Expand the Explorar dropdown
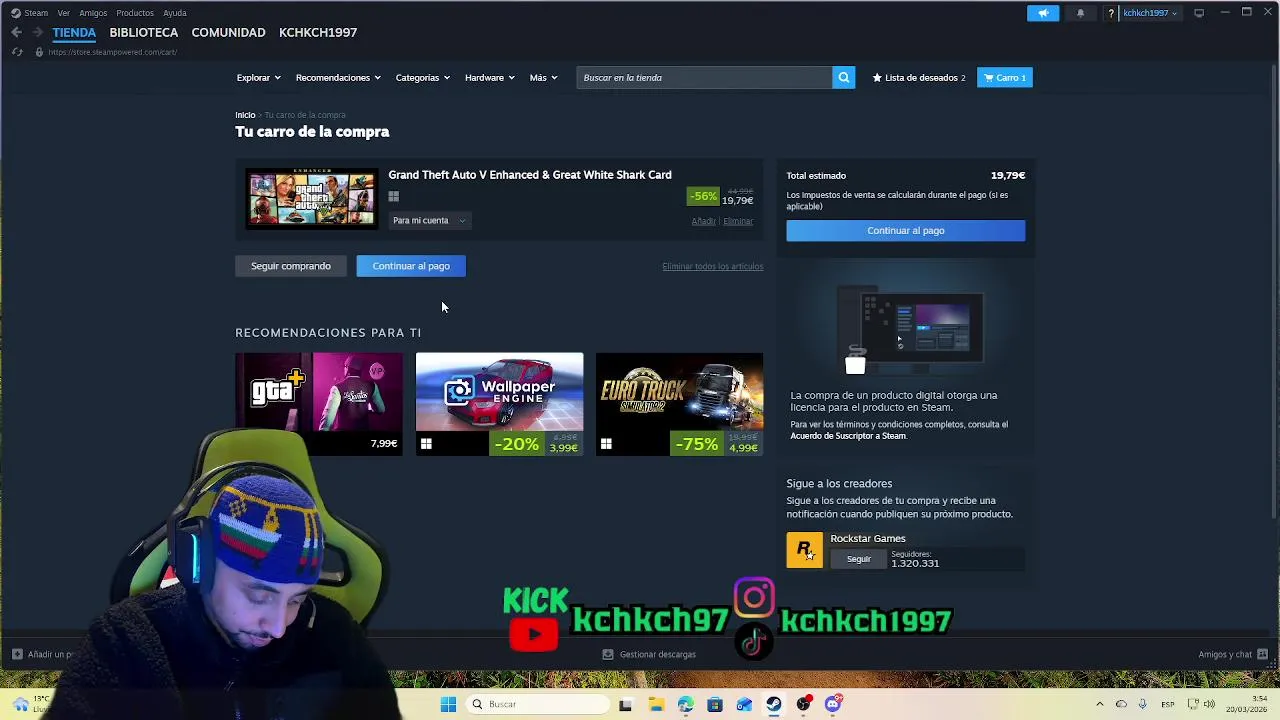This screenshot has height=720, width=1280. (x=258, y=77)
